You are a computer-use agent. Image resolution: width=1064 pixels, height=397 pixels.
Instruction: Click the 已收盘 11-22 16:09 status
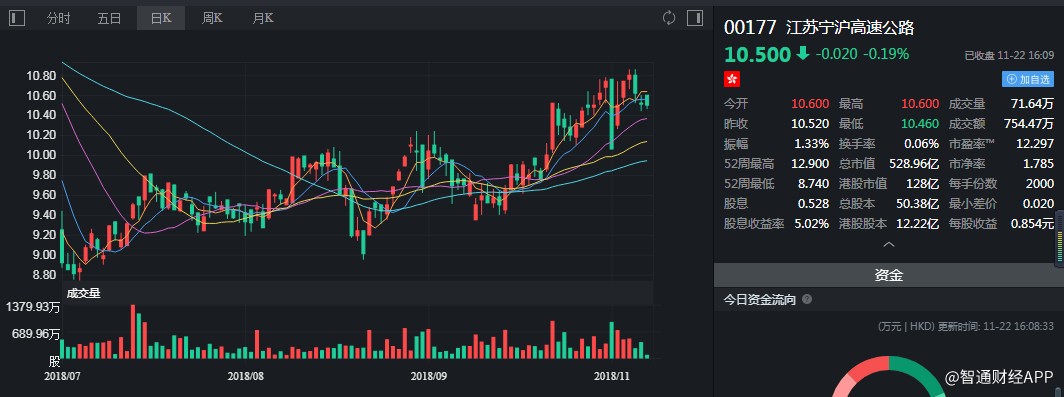[x=1009, y=56]
